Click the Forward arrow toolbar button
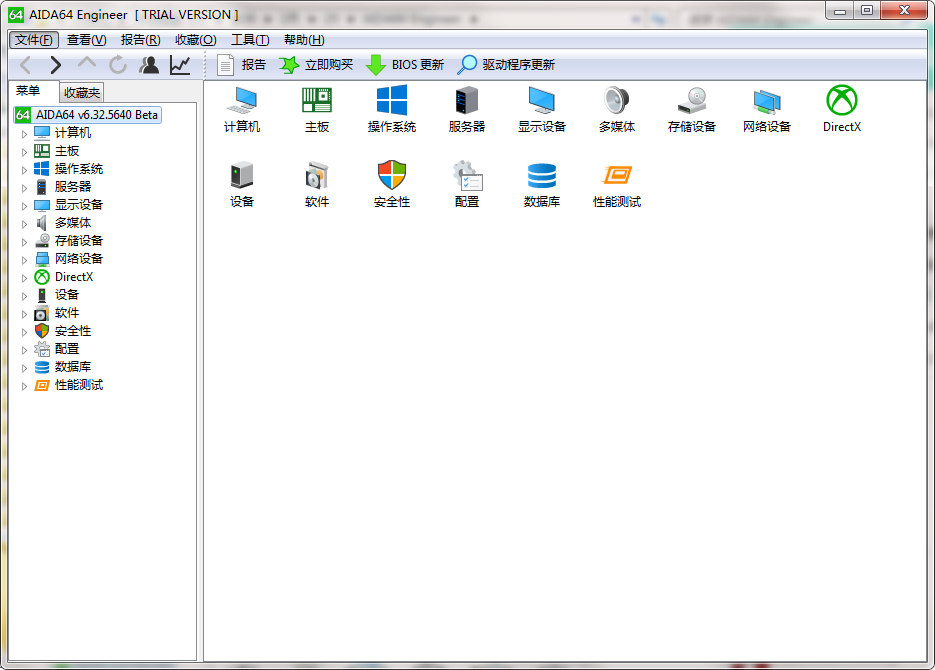 [55, 64]
